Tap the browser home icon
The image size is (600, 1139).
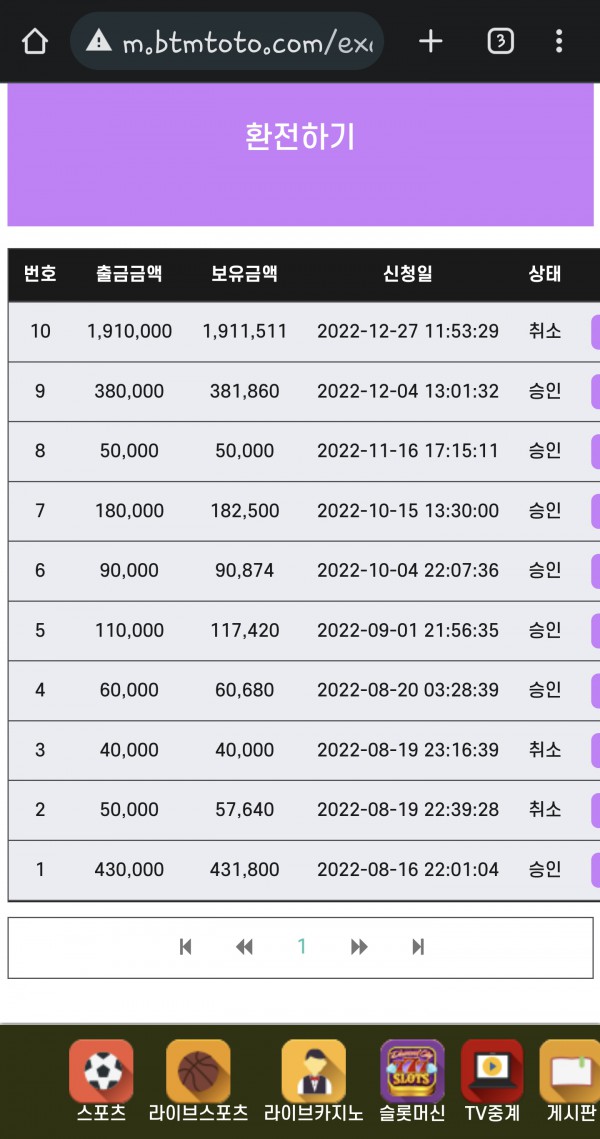35,42
